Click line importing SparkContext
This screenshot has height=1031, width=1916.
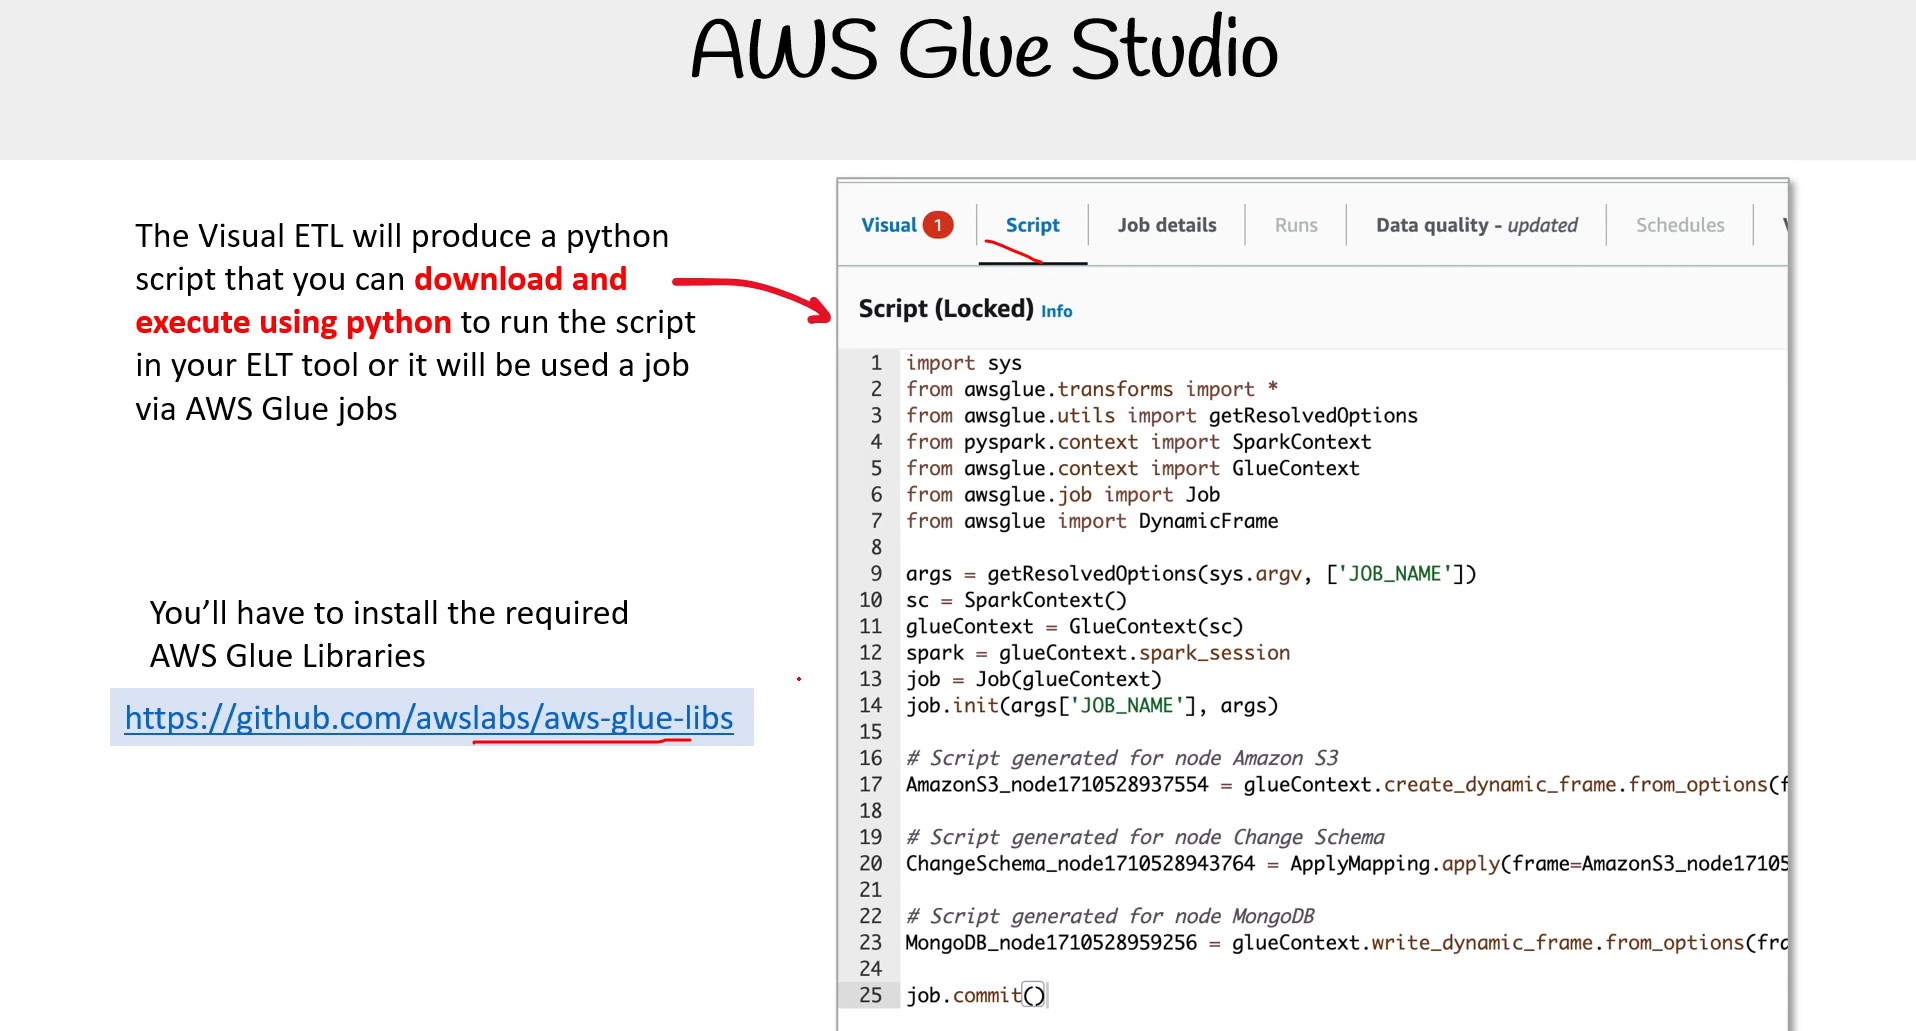(x=1138, y=442)
